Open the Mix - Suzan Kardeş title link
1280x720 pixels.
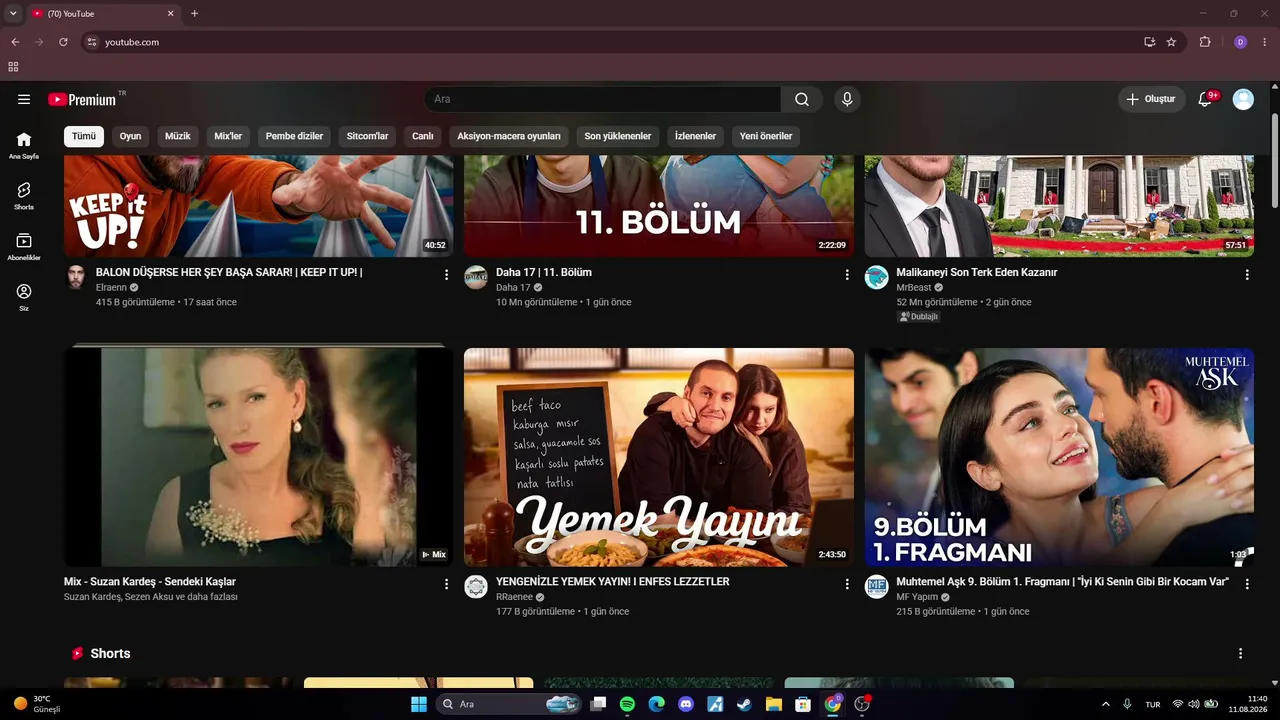click(150, 581)
